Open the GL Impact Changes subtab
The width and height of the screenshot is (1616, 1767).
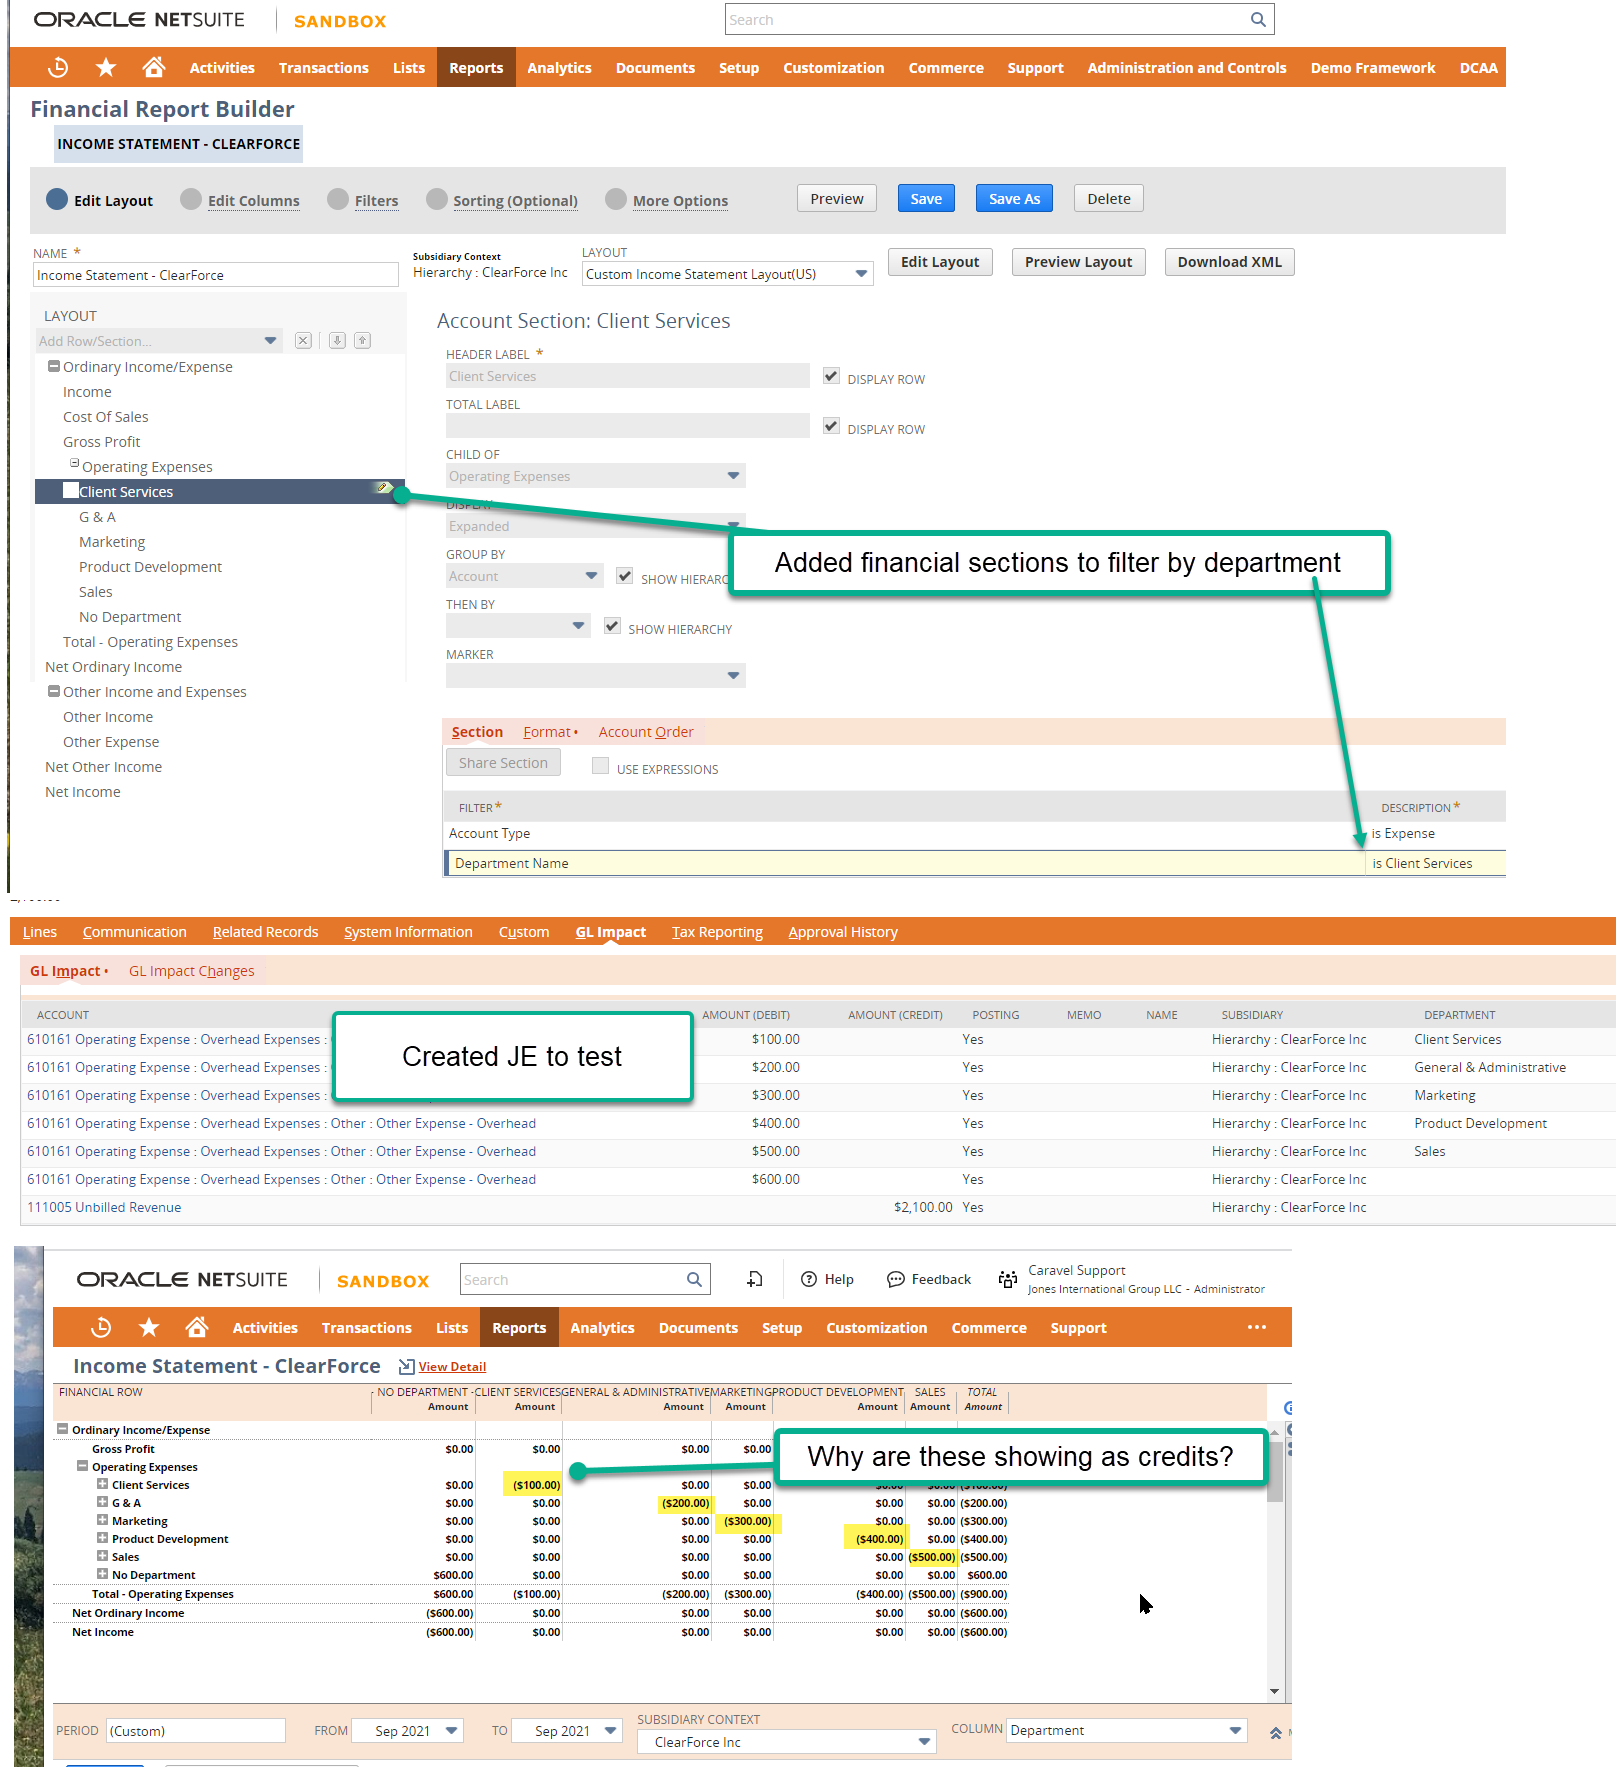192,971
